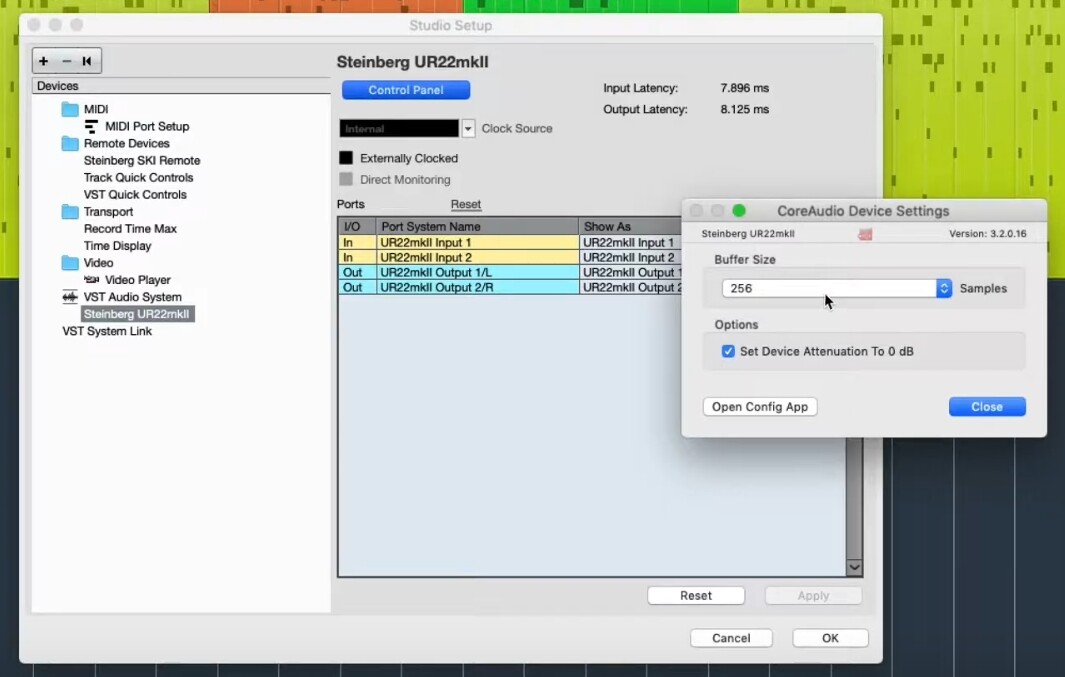Select VST Audio System entry

(132, 297)
